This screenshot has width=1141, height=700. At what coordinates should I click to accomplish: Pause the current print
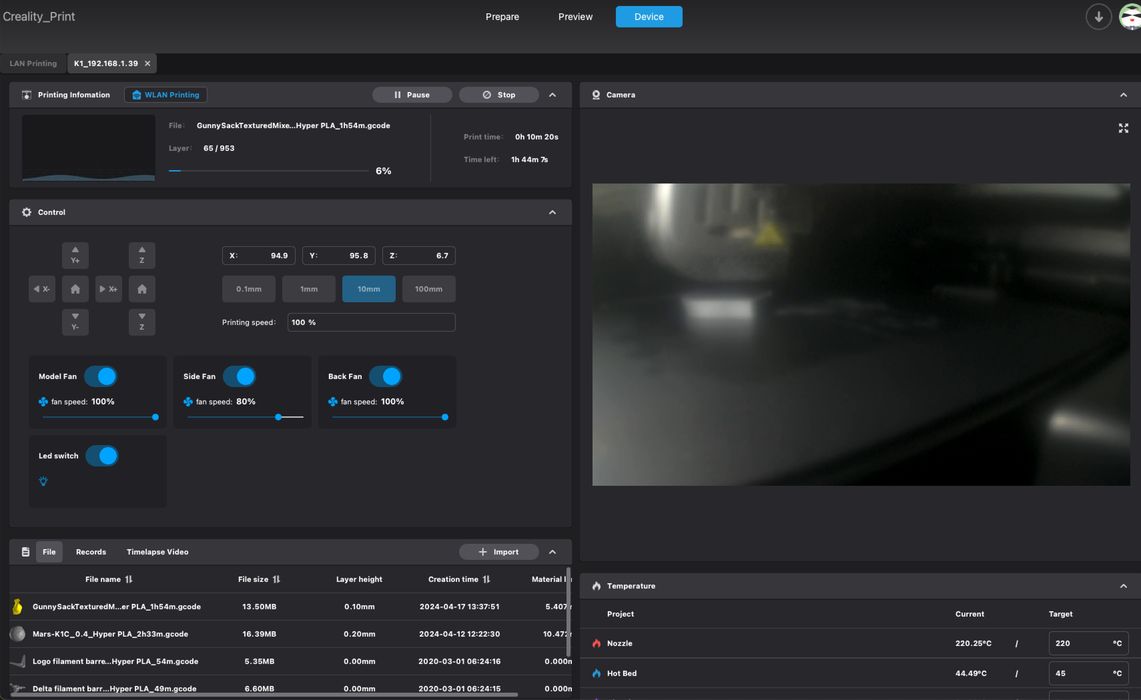pos(411,95)
